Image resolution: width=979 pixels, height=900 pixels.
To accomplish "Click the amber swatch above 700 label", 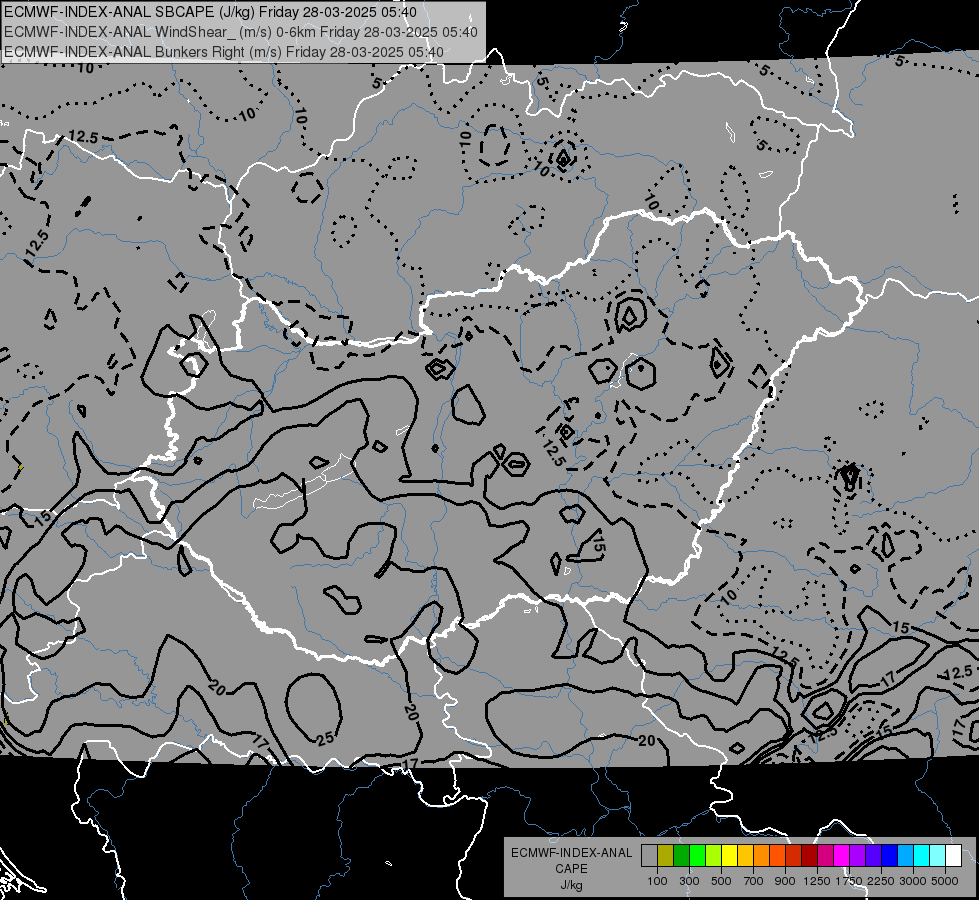I will (745, 856).
